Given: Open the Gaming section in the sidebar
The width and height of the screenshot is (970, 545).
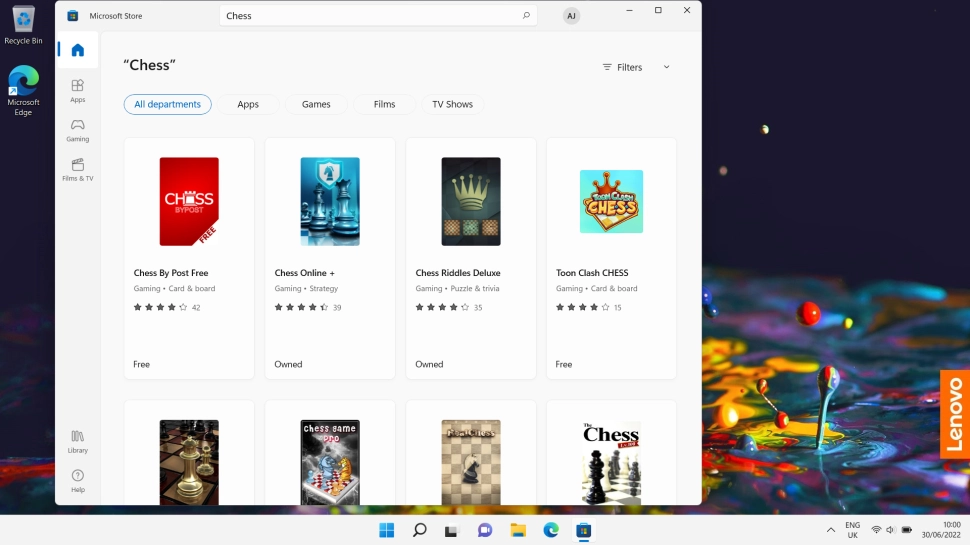Looking at the screenshot, I should [x=77, y=131].
